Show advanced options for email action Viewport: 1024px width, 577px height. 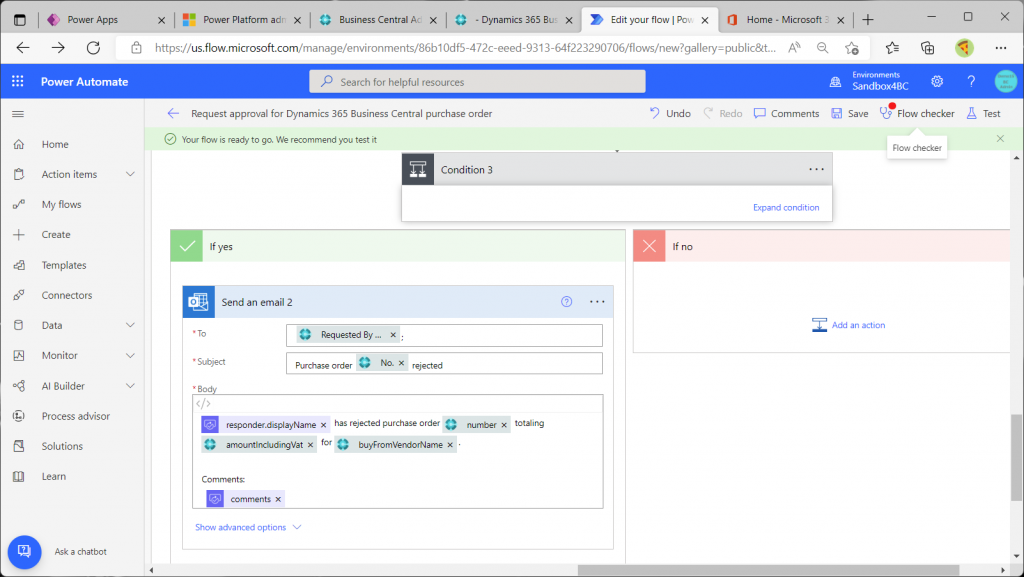click(x=248, y=527)
